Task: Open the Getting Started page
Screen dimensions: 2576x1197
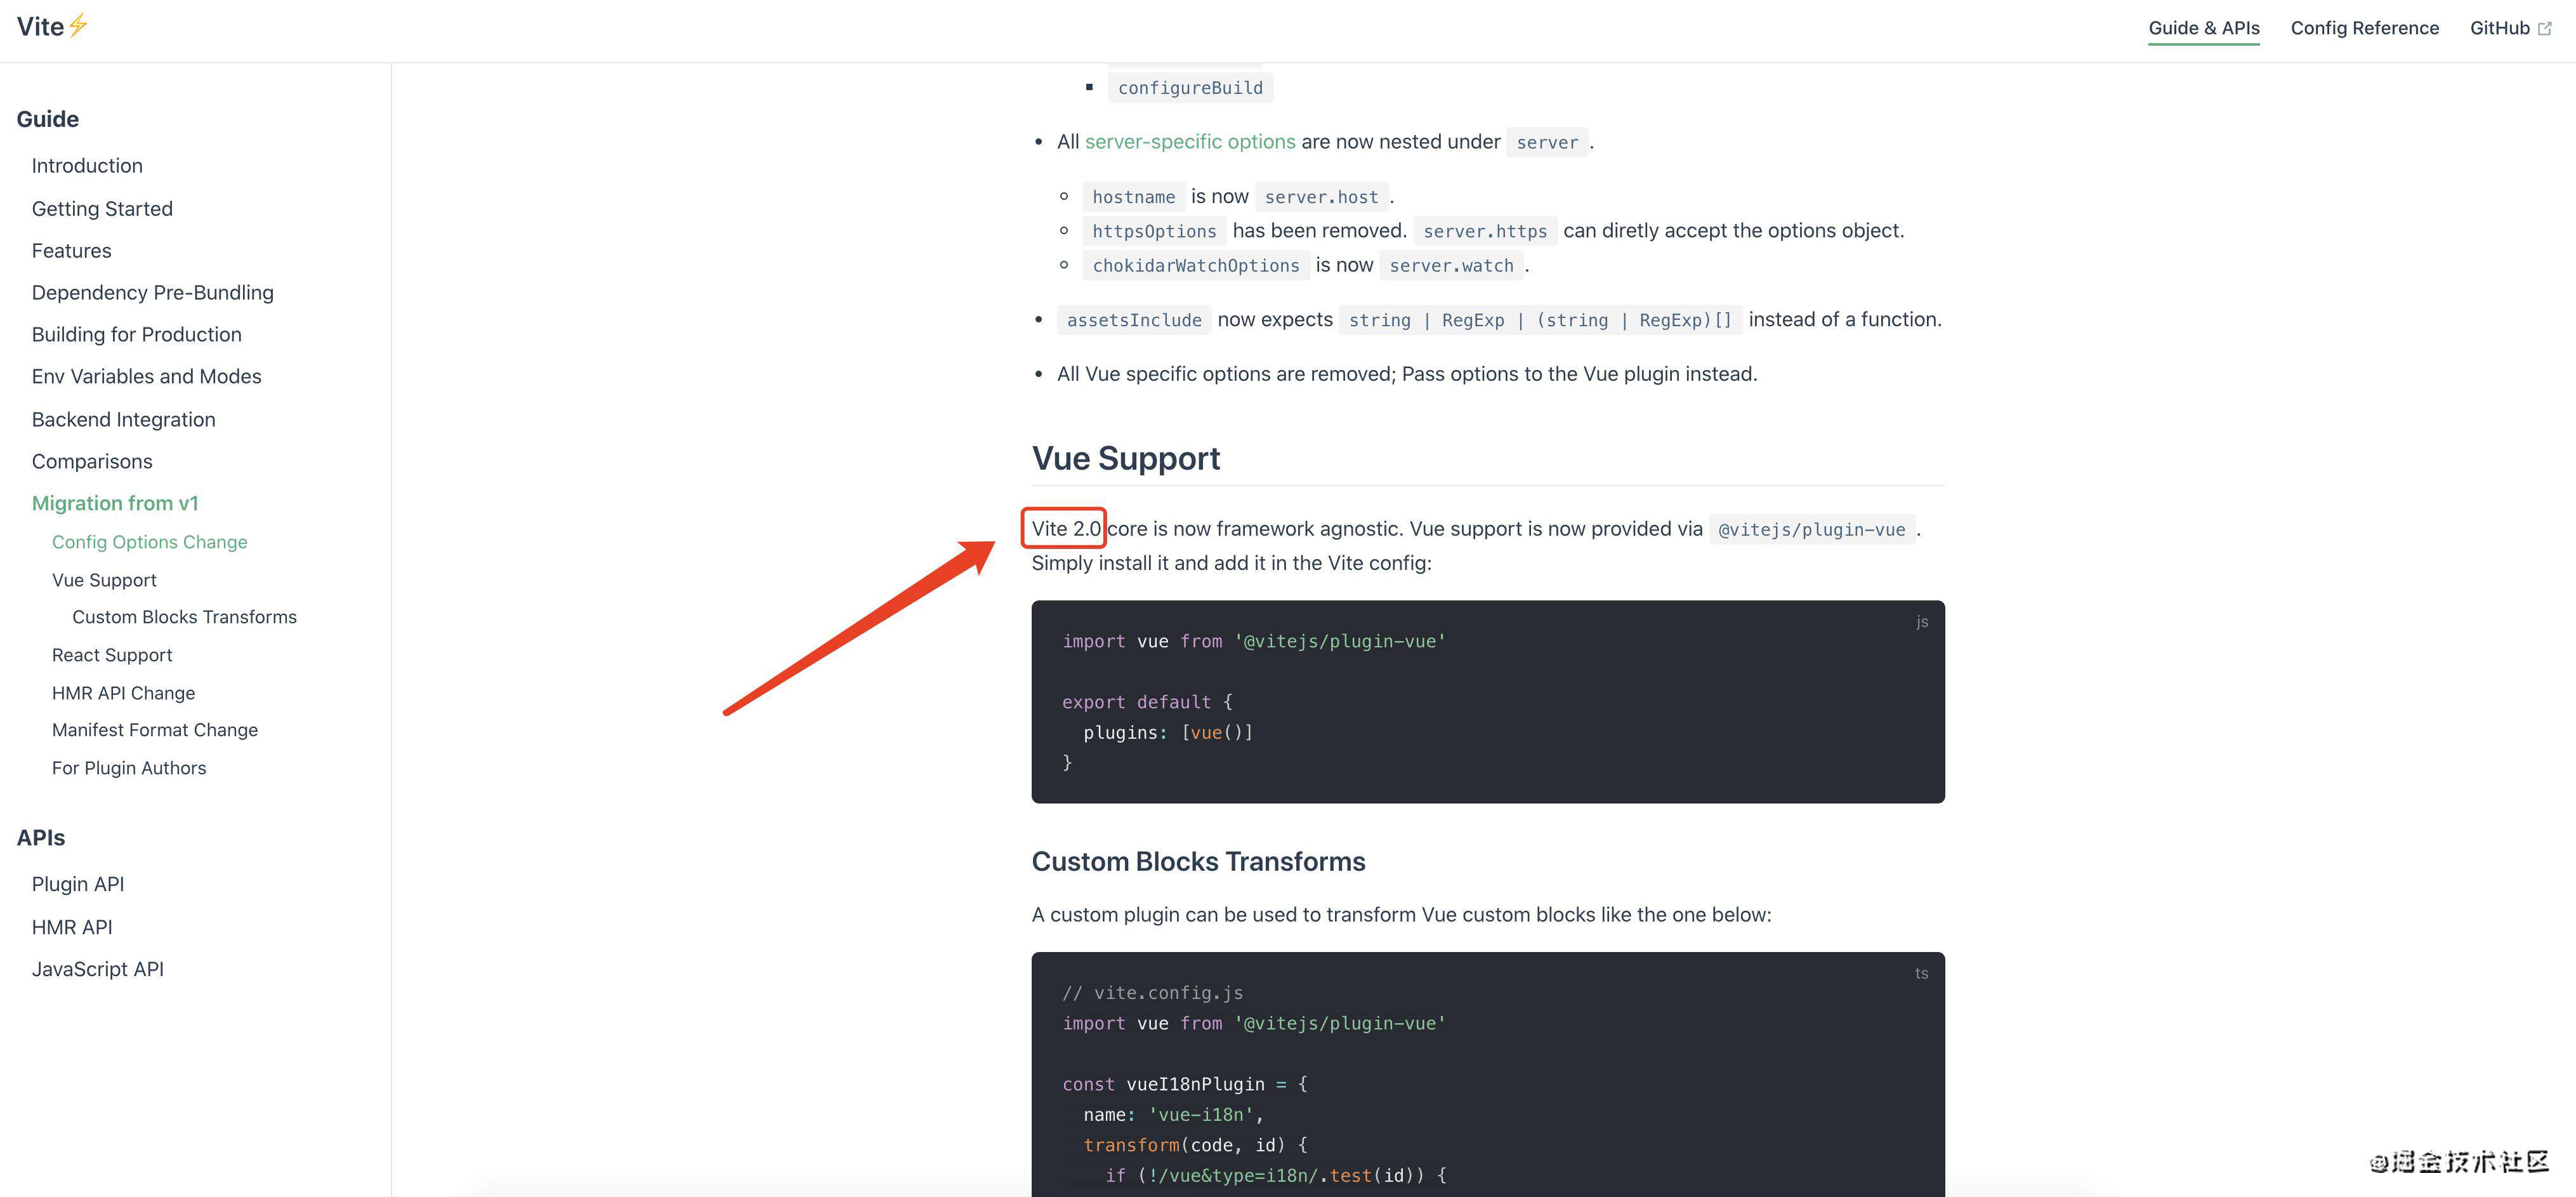Action: 102,209
